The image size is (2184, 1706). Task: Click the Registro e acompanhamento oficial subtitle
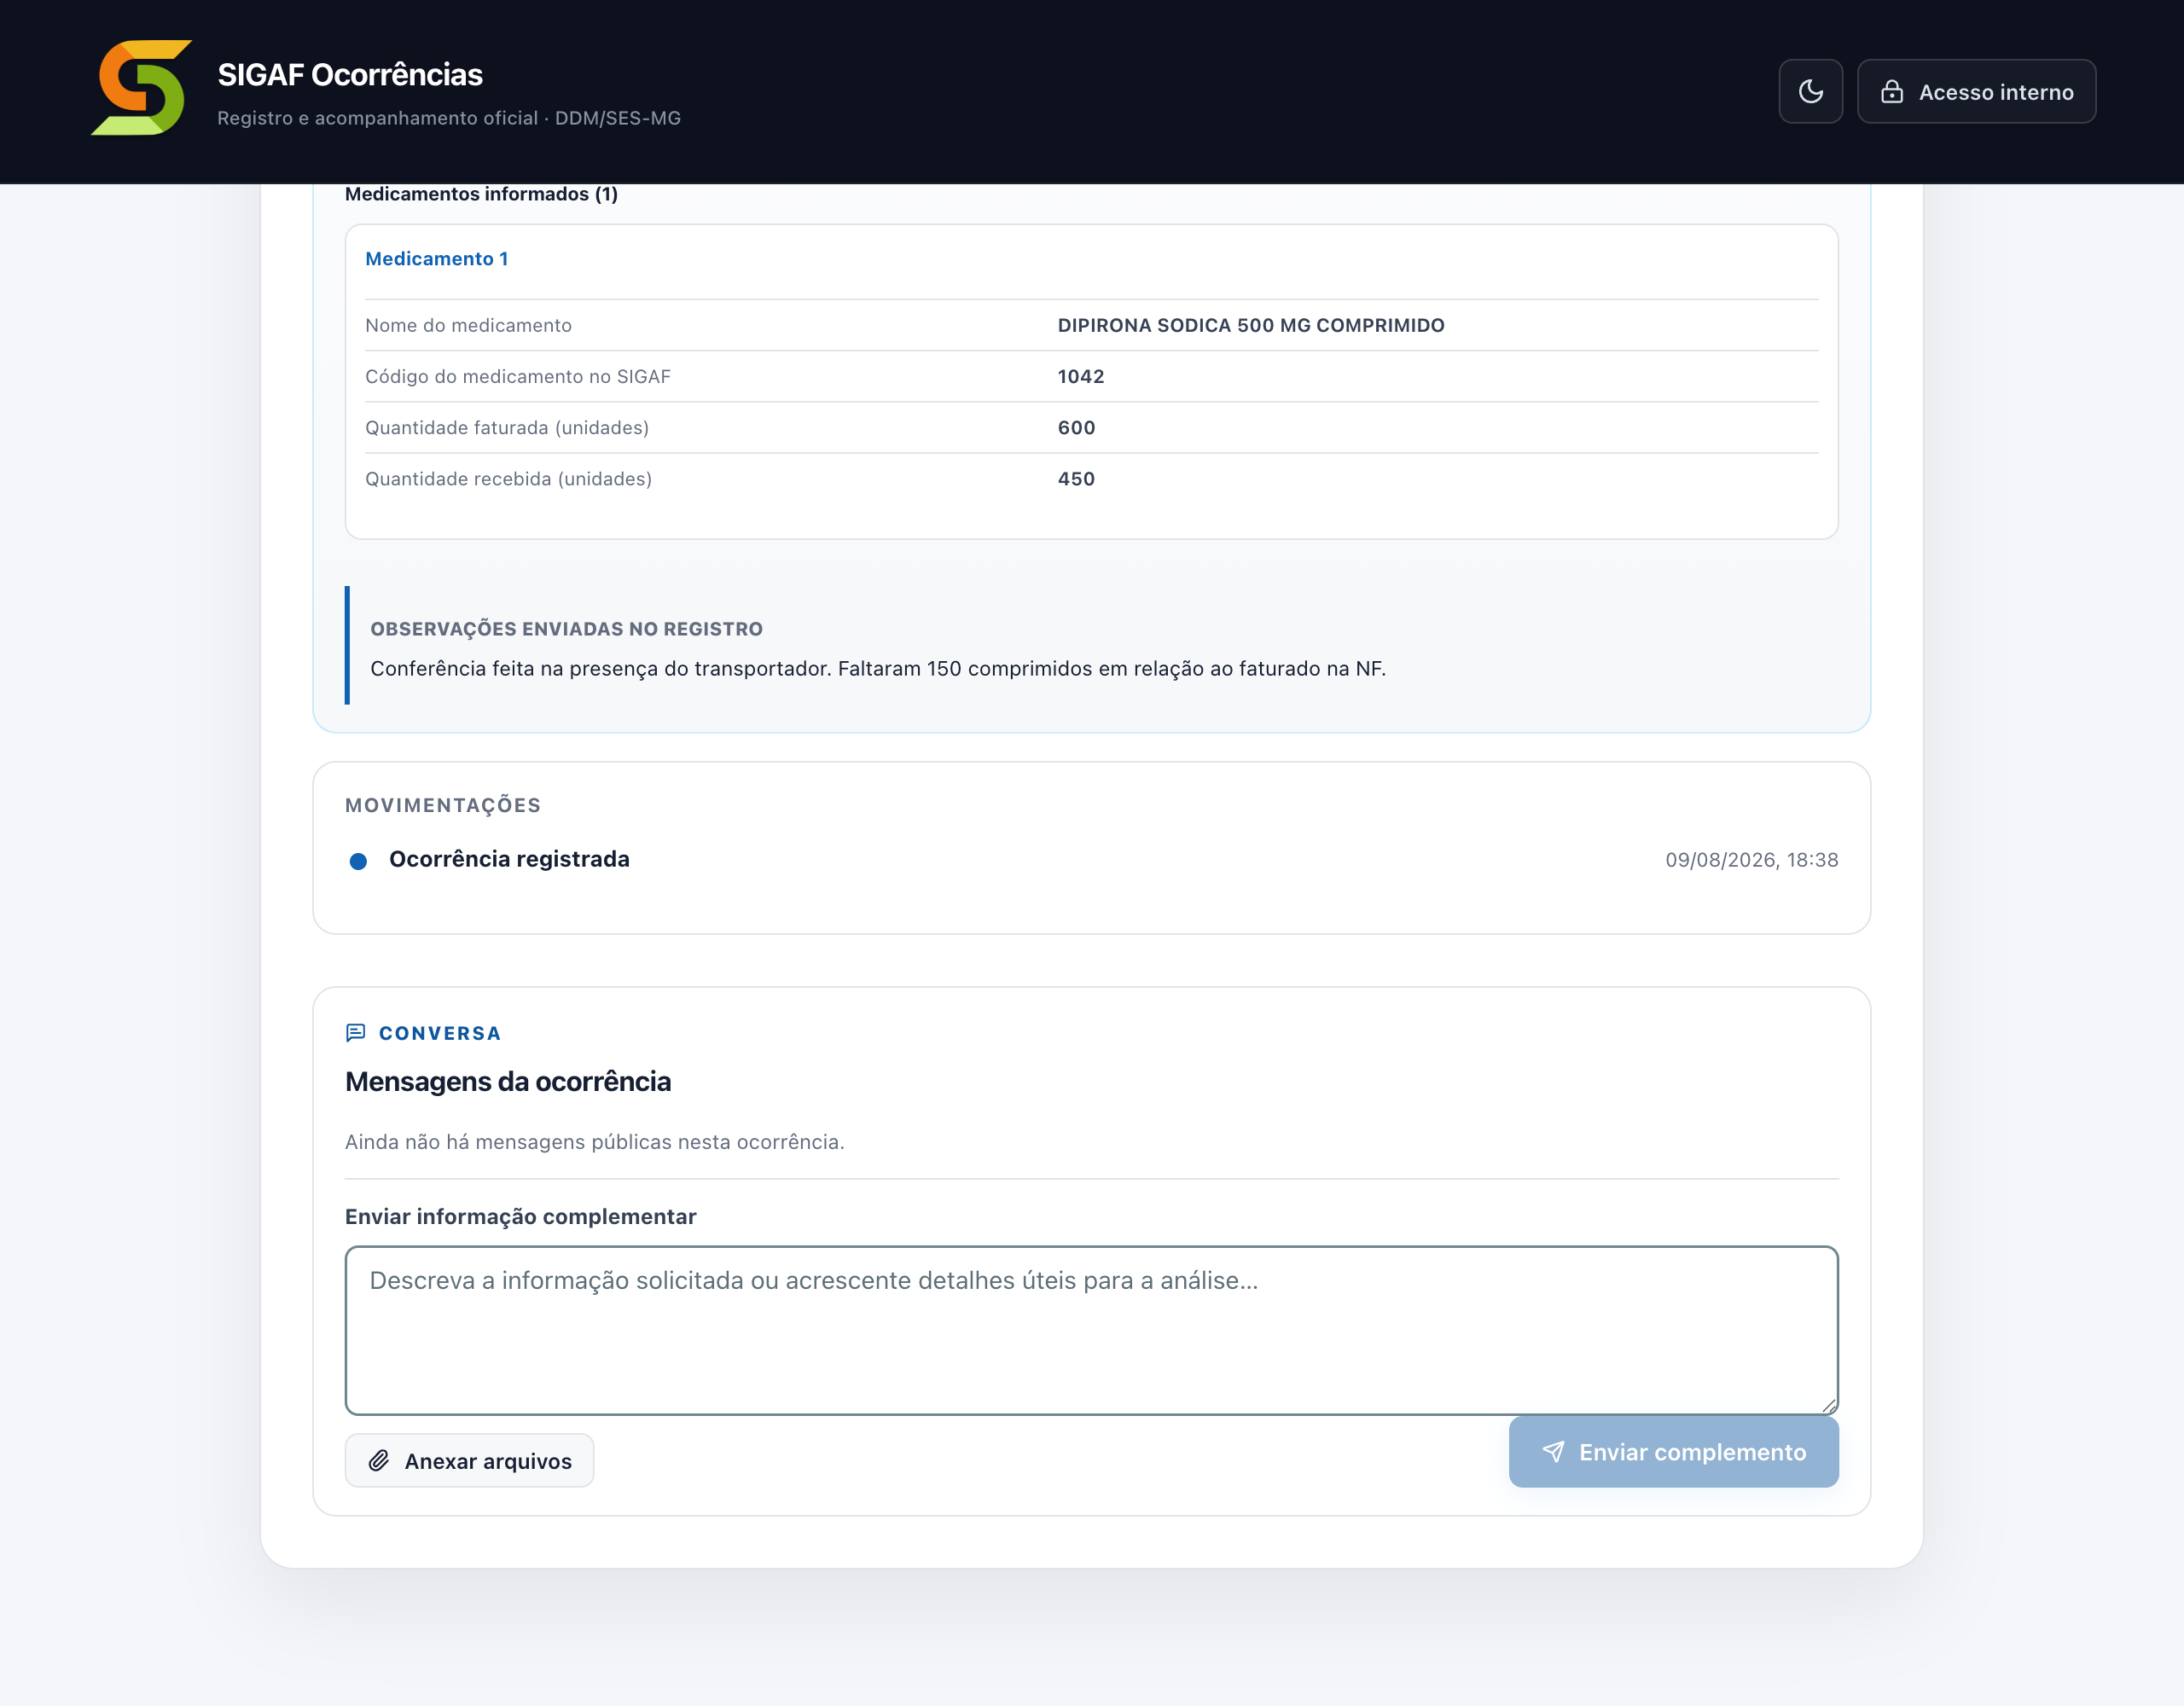tap(448, 118)
